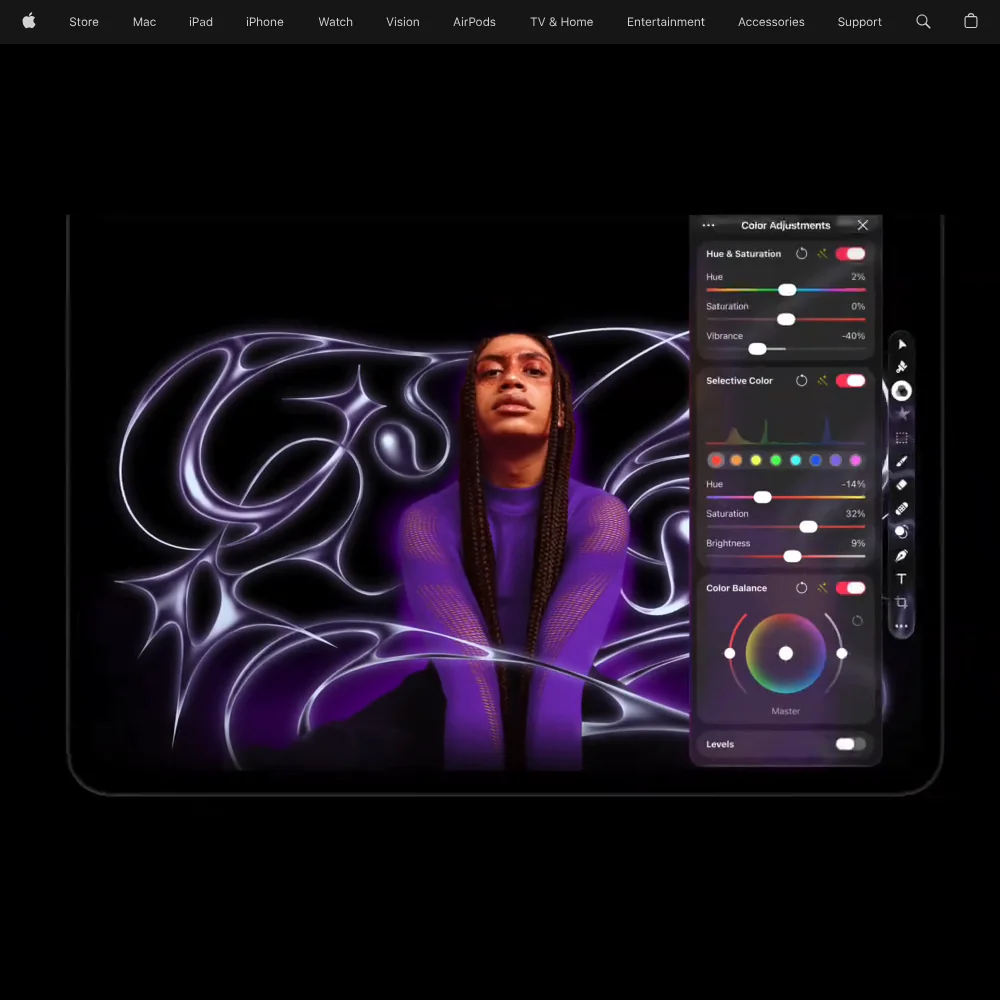The image size is (1000, 1000).
Task: Click the Master label under the color wheel
Action: tap(786, 711)
